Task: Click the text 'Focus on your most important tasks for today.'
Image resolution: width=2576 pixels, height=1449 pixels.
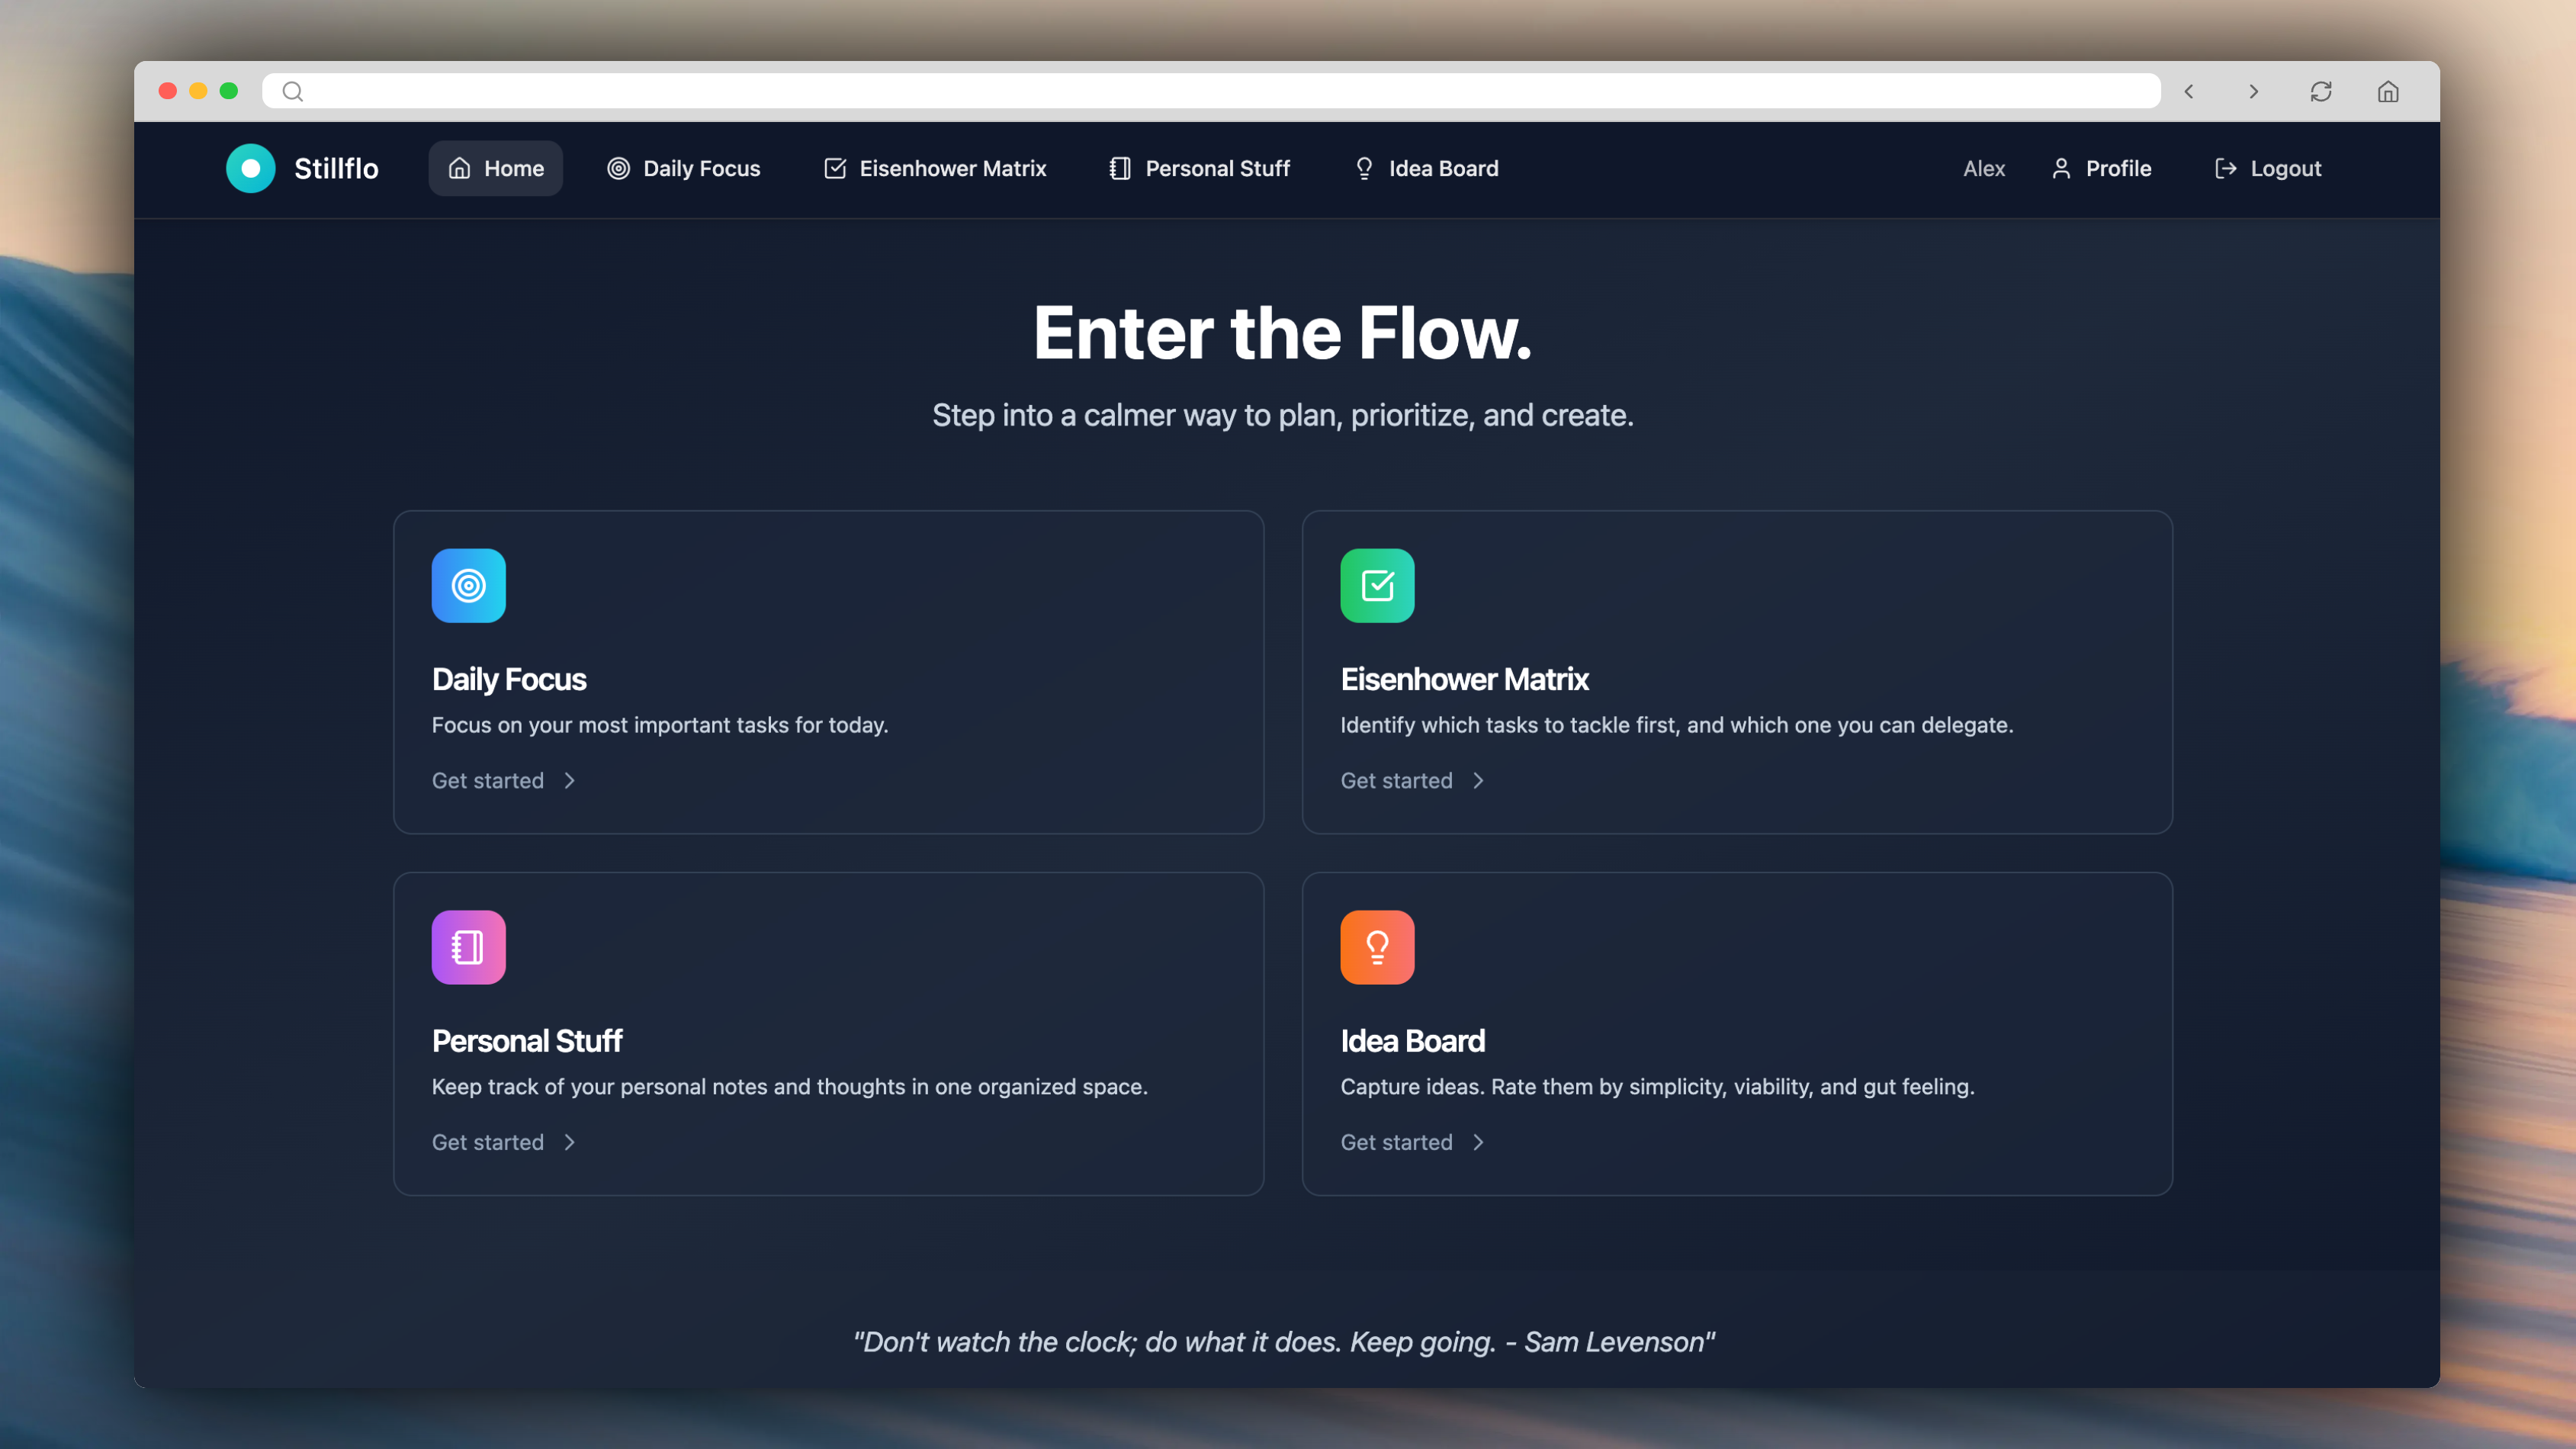Action: (x=660, y=725)
